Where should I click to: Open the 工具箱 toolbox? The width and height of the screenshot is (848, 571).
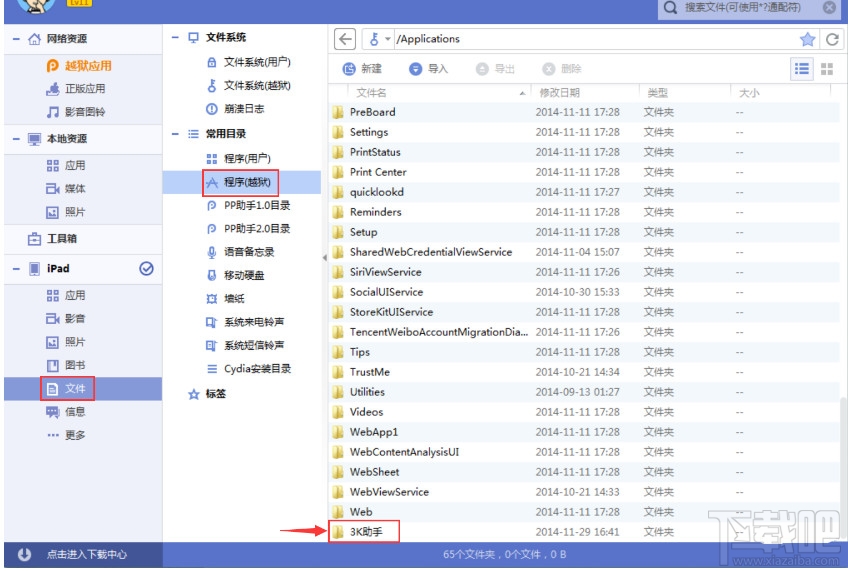point(52,238)
